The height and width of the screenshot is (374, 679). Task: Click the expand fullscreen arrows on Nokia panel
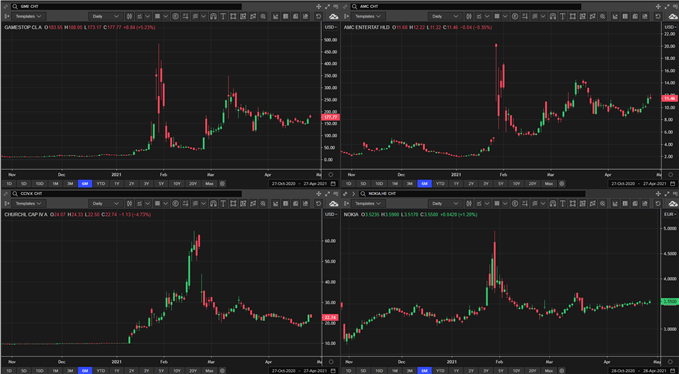point(667,194)
